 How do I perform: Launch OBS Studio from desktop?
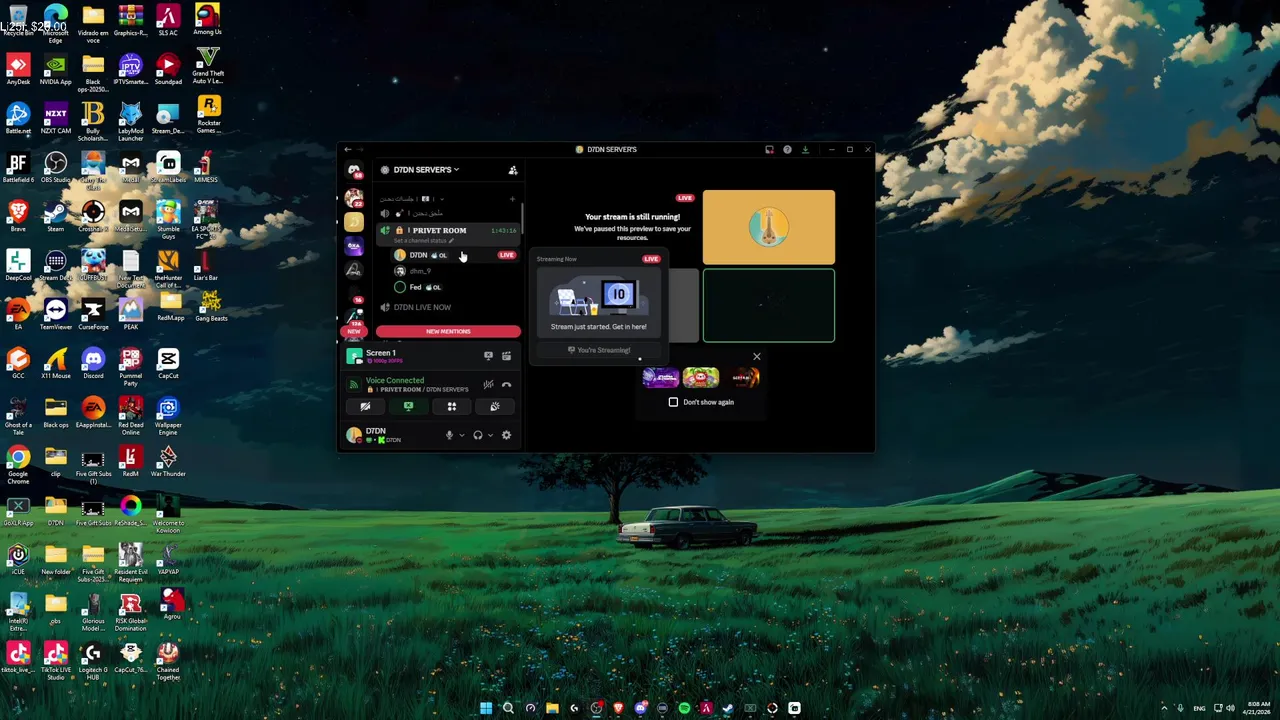click(x=55, y=166)
